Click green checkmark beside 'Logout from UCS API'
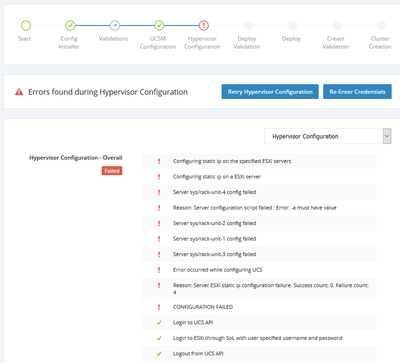The image size is (400, 363). point(159,354)
